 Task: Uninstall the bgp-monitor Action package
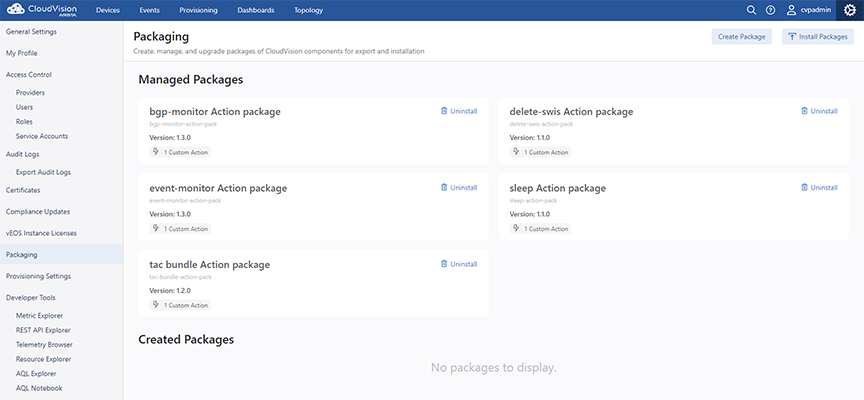coord(459,111)
